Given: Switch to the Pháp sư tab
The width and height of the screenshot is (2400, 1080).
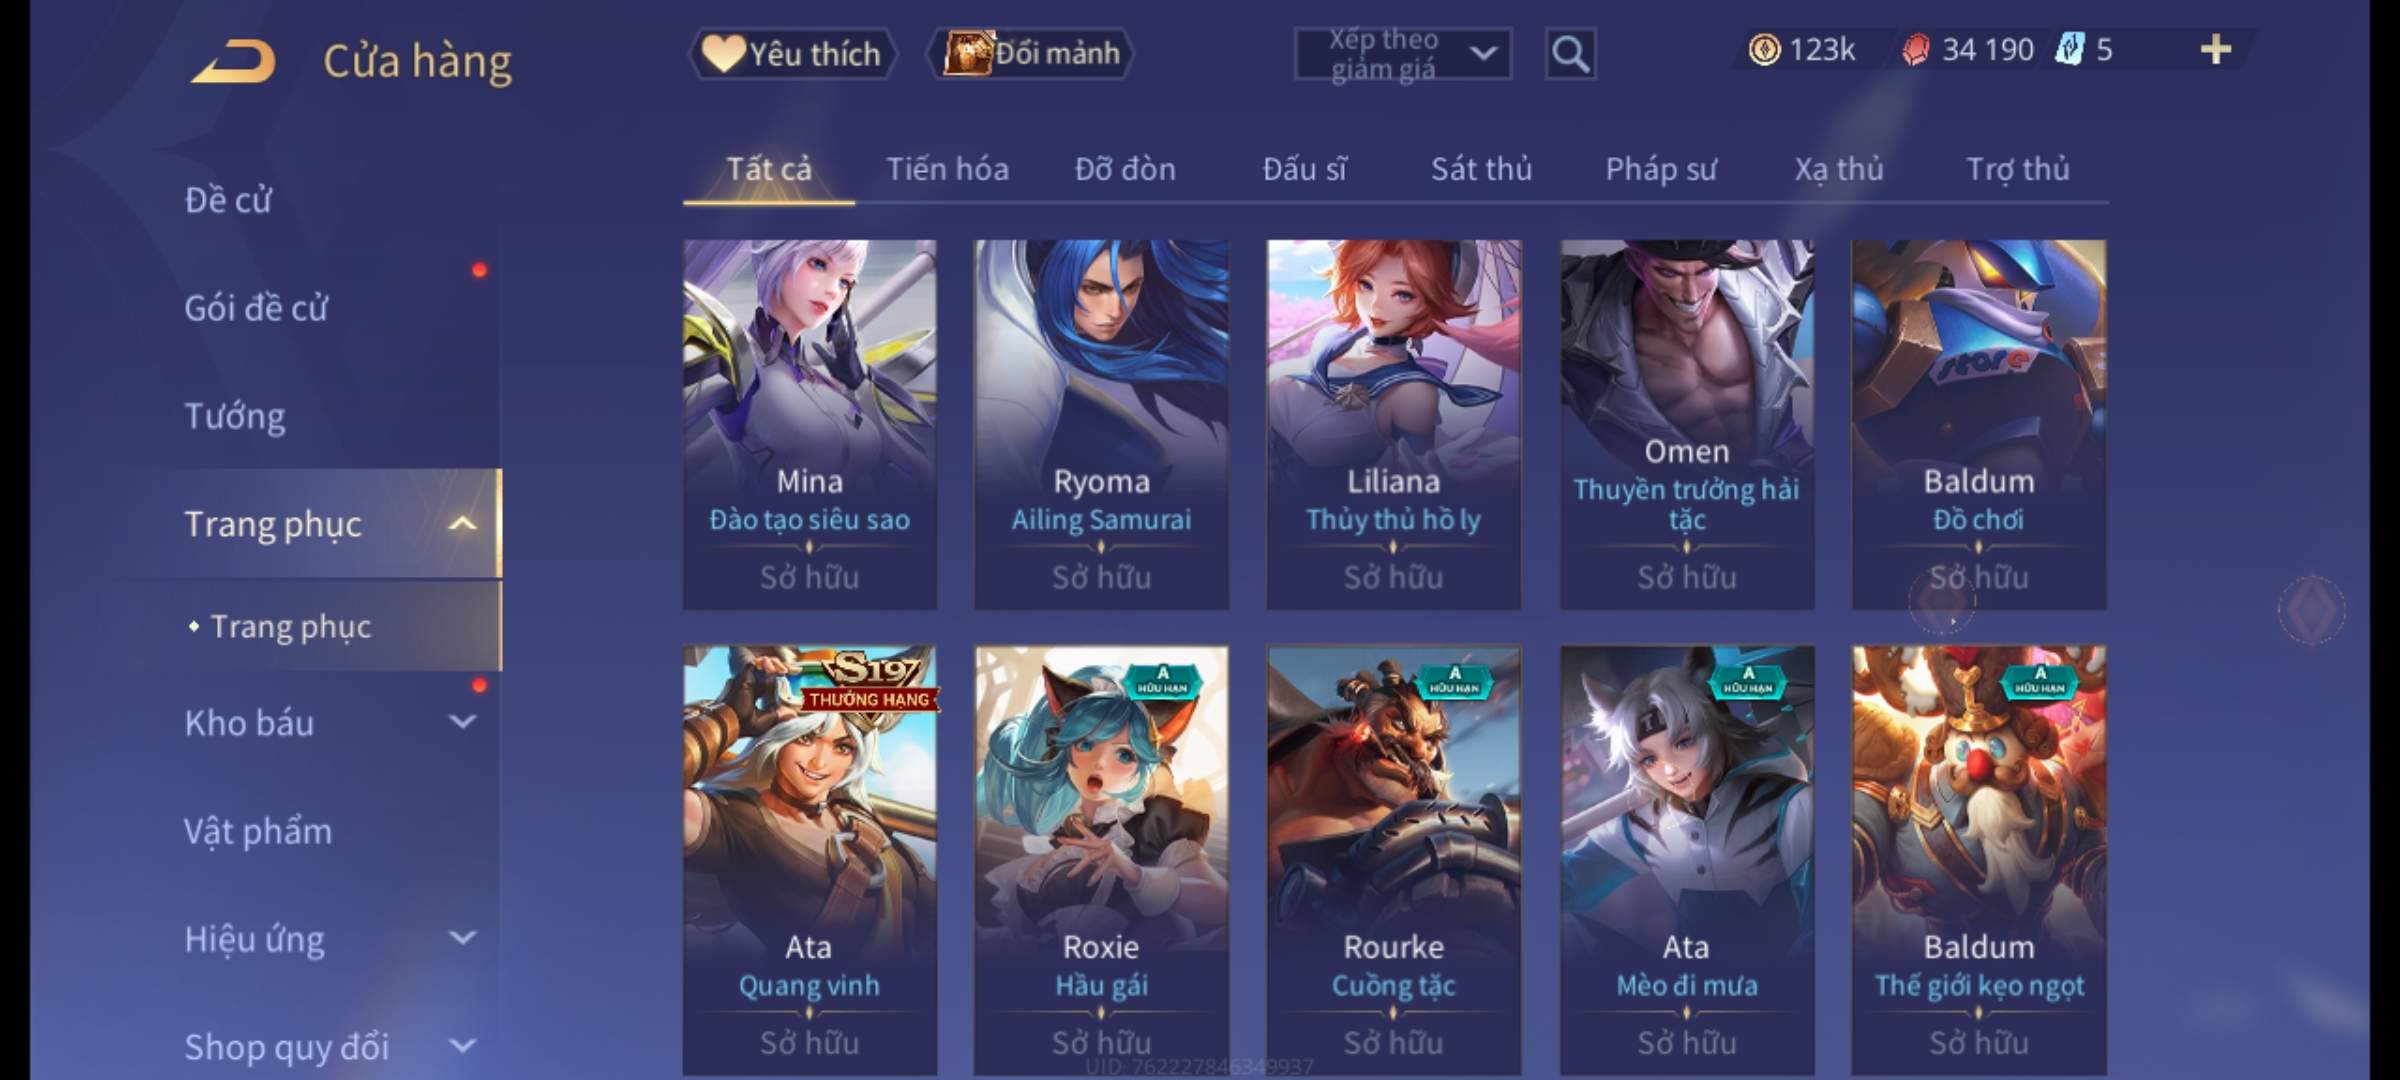Looking at the screenshot, I should [1661, 169].
